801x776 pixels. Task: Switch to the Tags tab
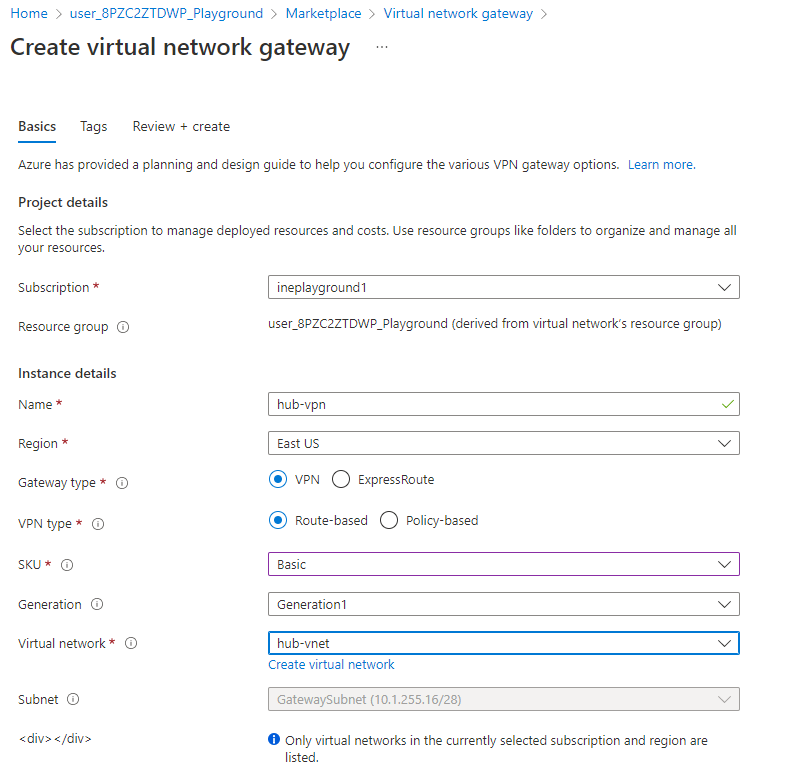(x=94, y=127)
